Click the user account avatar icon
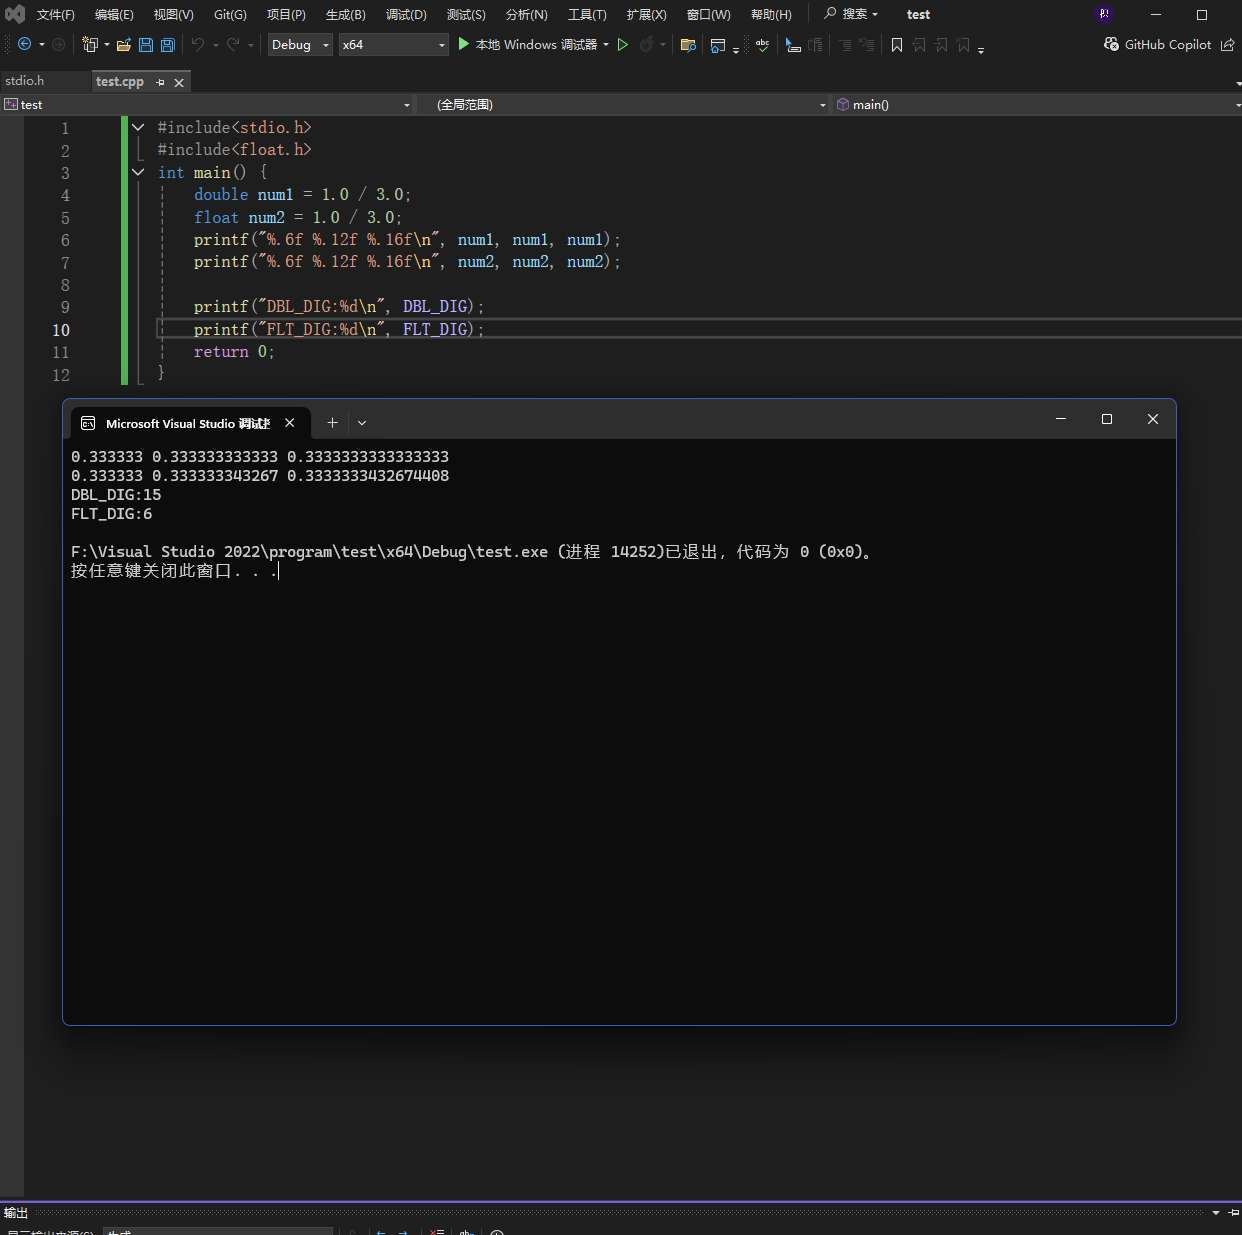Image resolution: width=1242 pixels, height=1235 pixels. tap(1104, 14)
